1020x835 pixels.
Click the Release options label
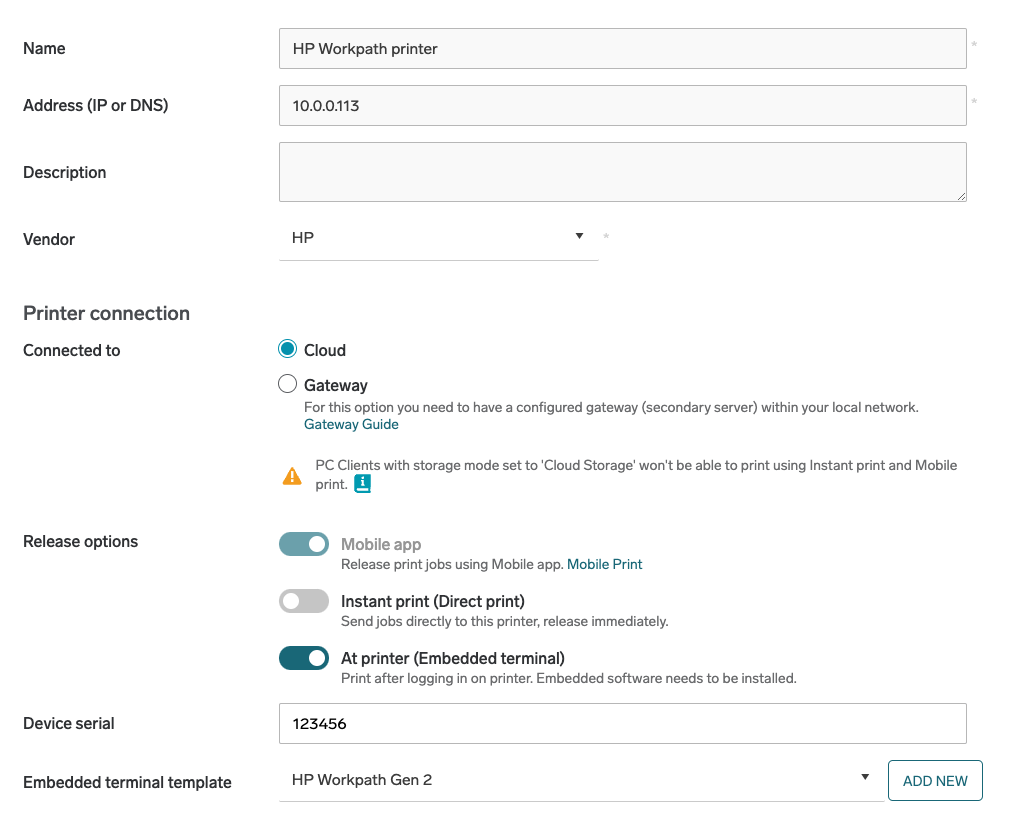tap(80, 541)
